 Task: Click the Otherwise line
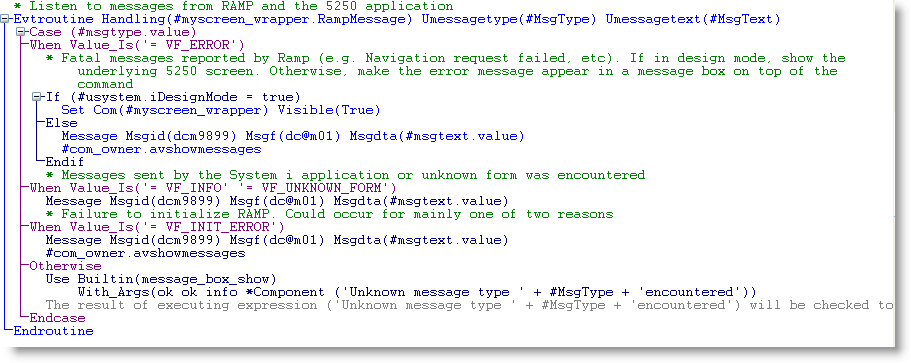(x=65, y=266)
